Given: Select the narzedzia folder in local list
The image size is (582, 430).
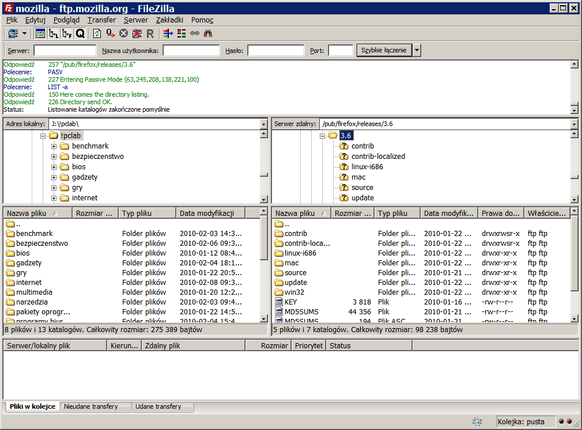Looking at the screenshot, I should [x=32, y=302].
